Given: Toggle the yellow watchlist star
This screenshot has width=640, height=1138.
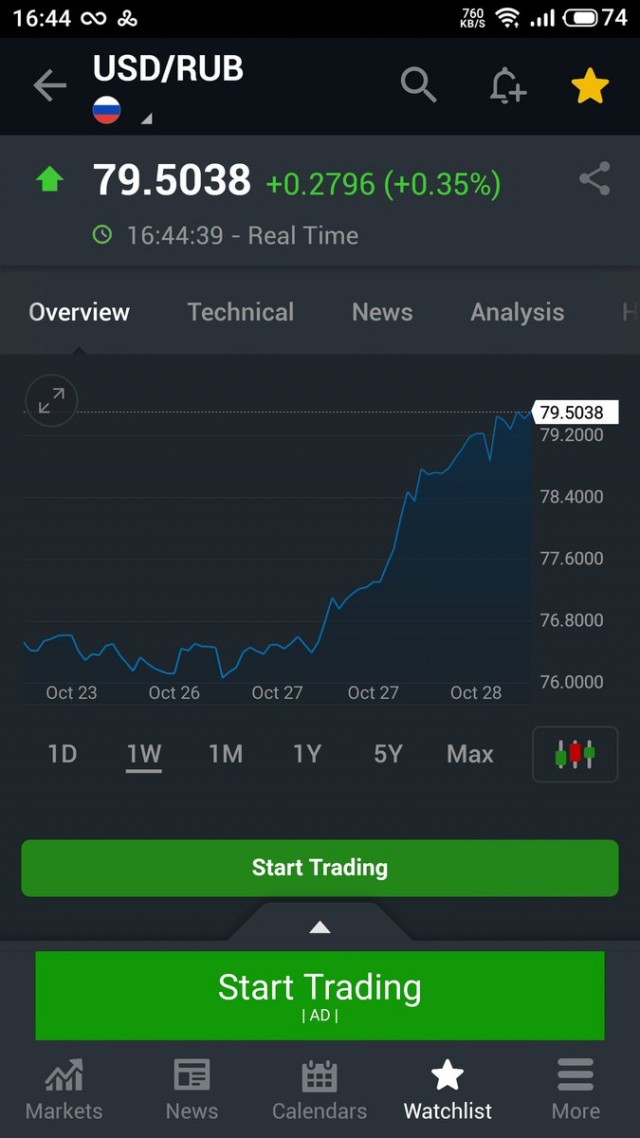Looking at the screenshot, I should (x=590, y=86).
